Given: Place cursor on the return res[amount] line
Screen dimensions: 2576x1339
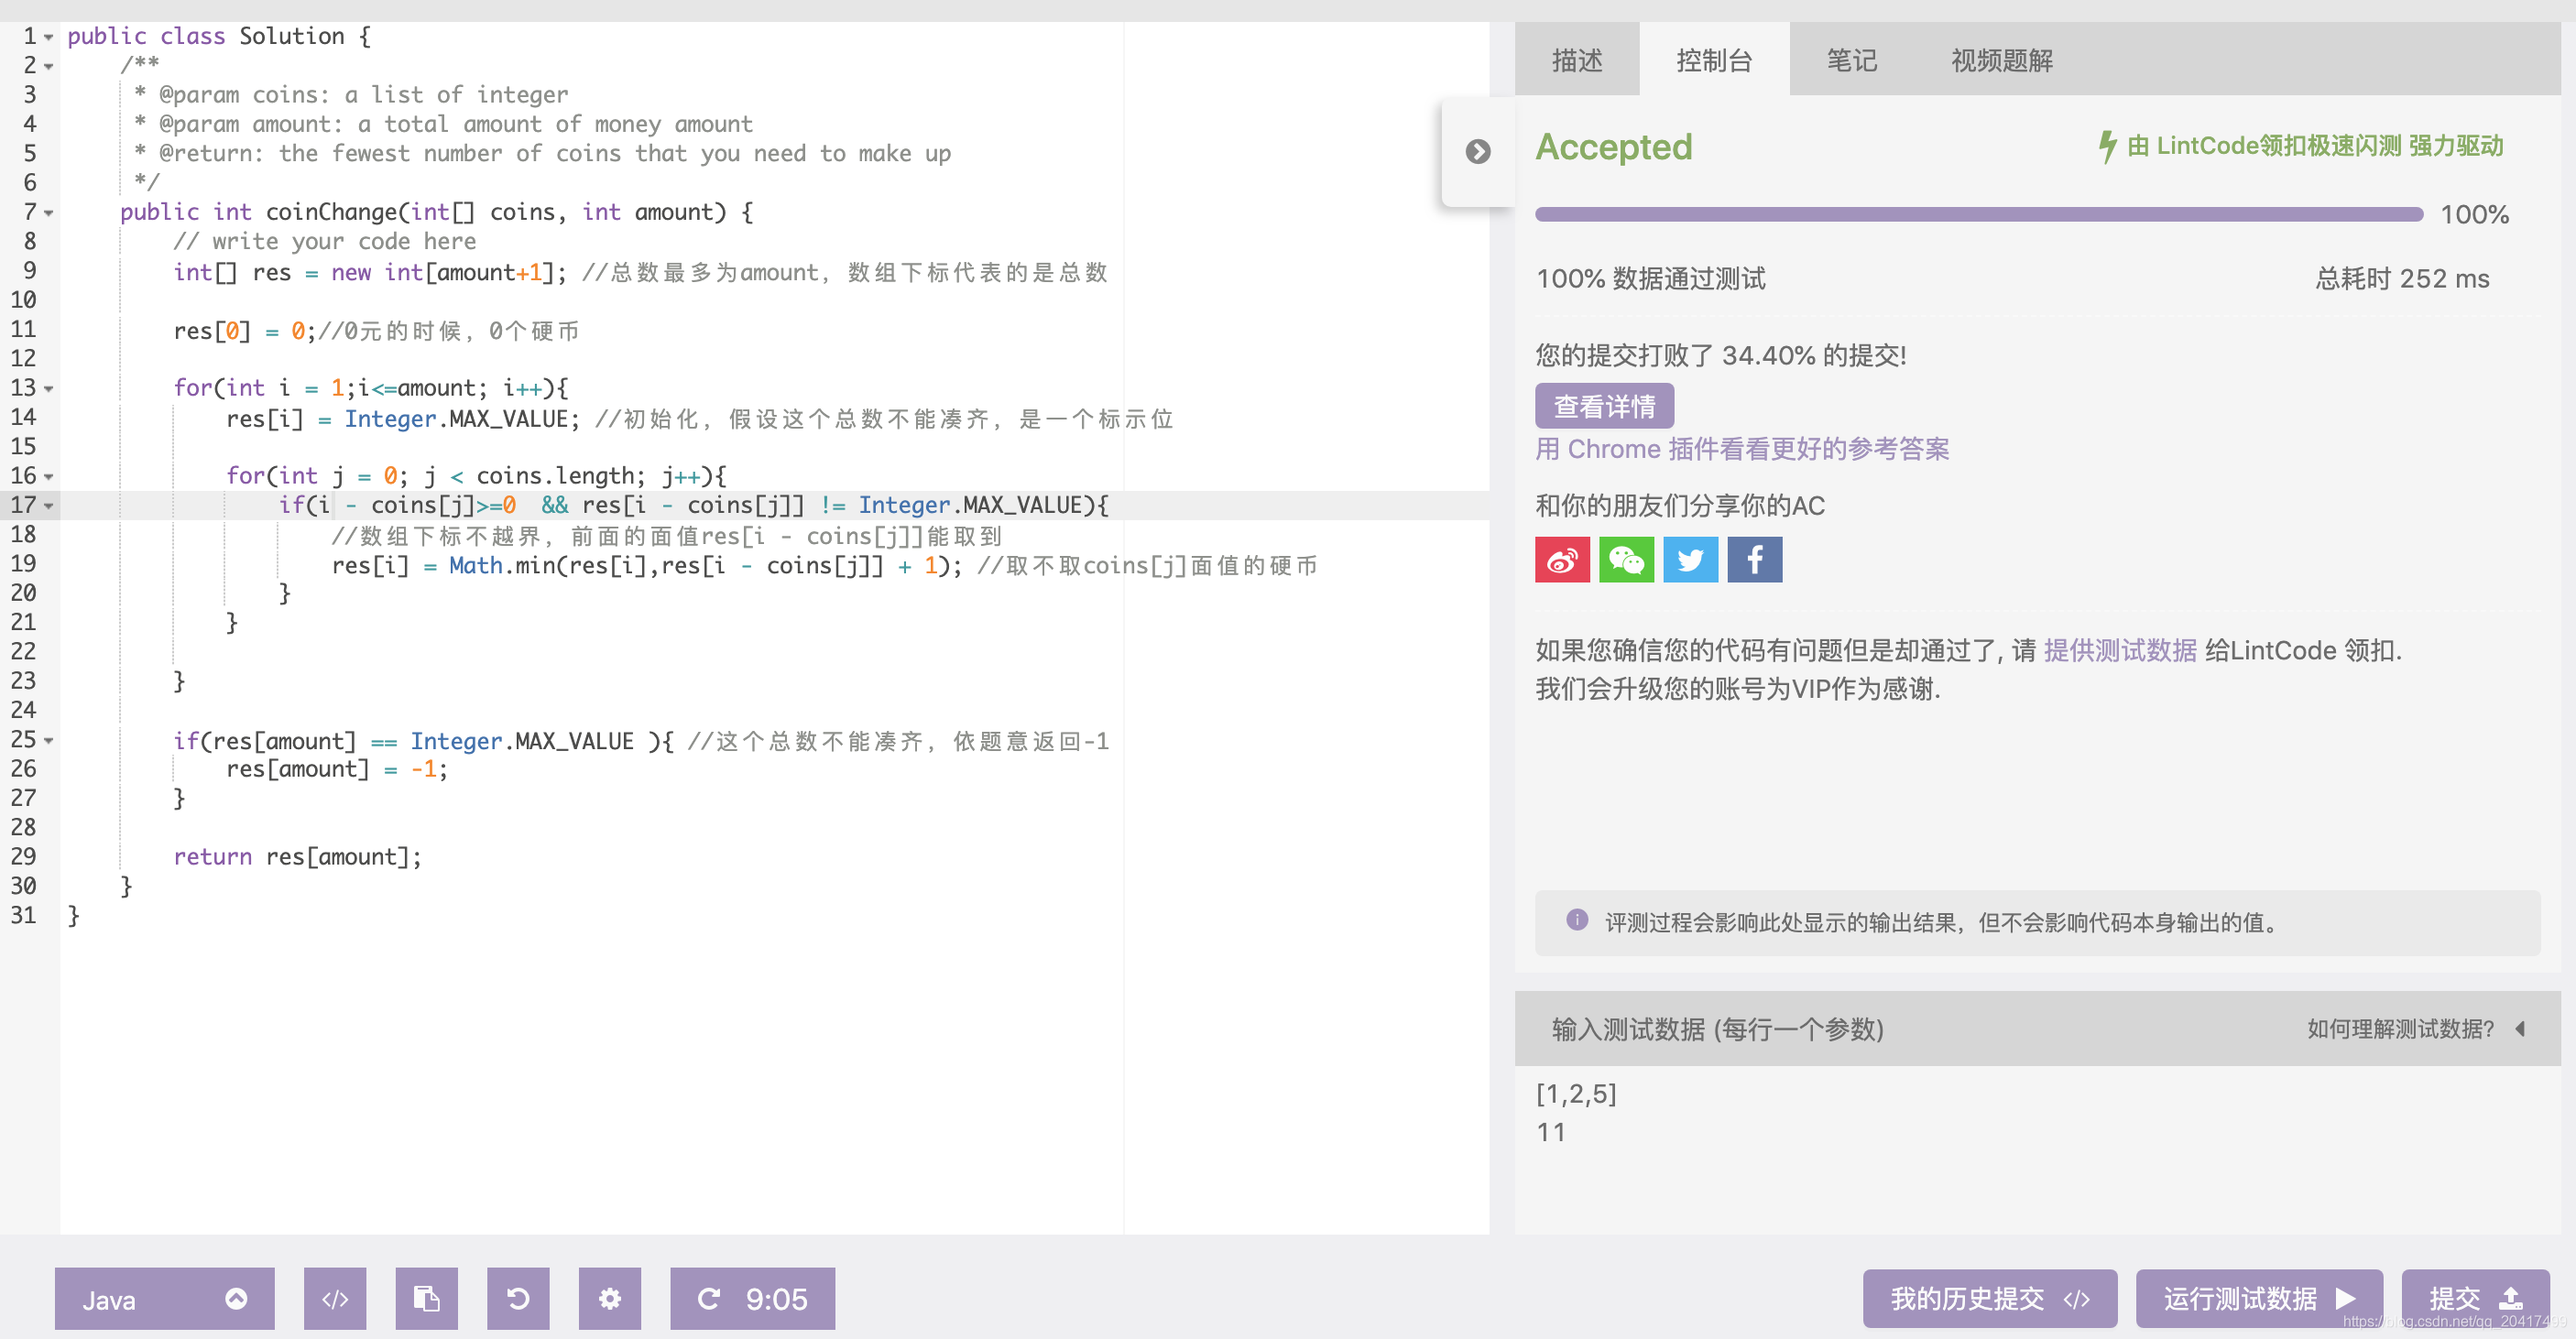Looking at the screenshot, I should [297, 857].
